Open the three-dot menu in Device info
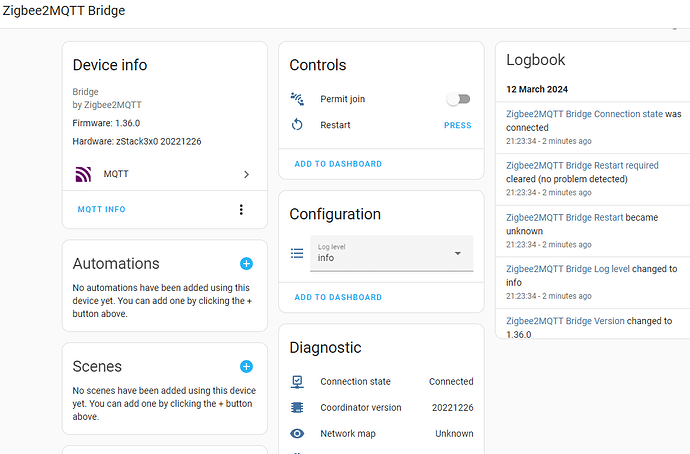Viewport: 690px width, 454px height. coord(241,209)
